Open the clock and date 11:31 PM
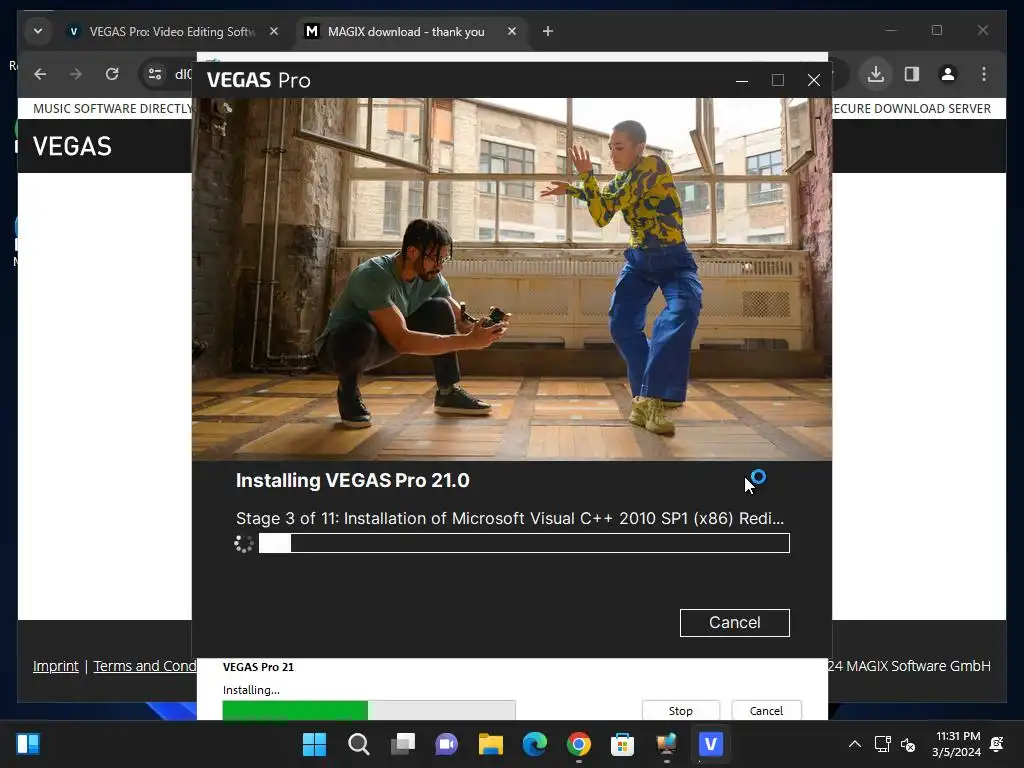Viewport: 1024px width, 768px height. click(x=957, y=744)
